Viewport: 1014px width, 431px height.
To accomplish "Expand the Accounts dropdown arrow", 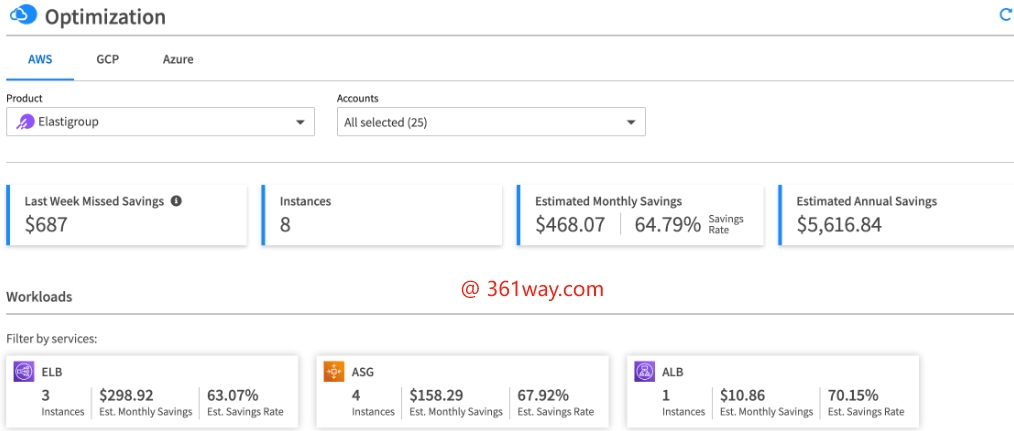I will tap(630, 122).
